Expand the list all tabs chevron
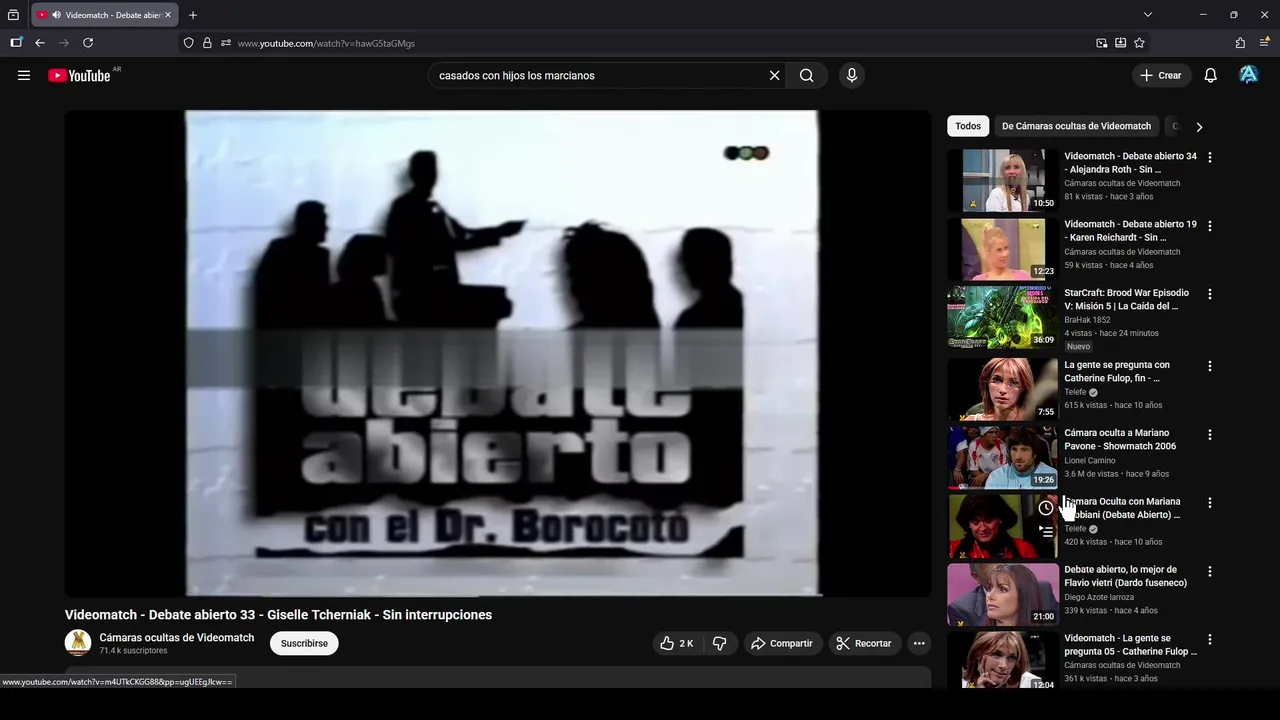The image size is (1280, 720). [x=1148, y=15]
